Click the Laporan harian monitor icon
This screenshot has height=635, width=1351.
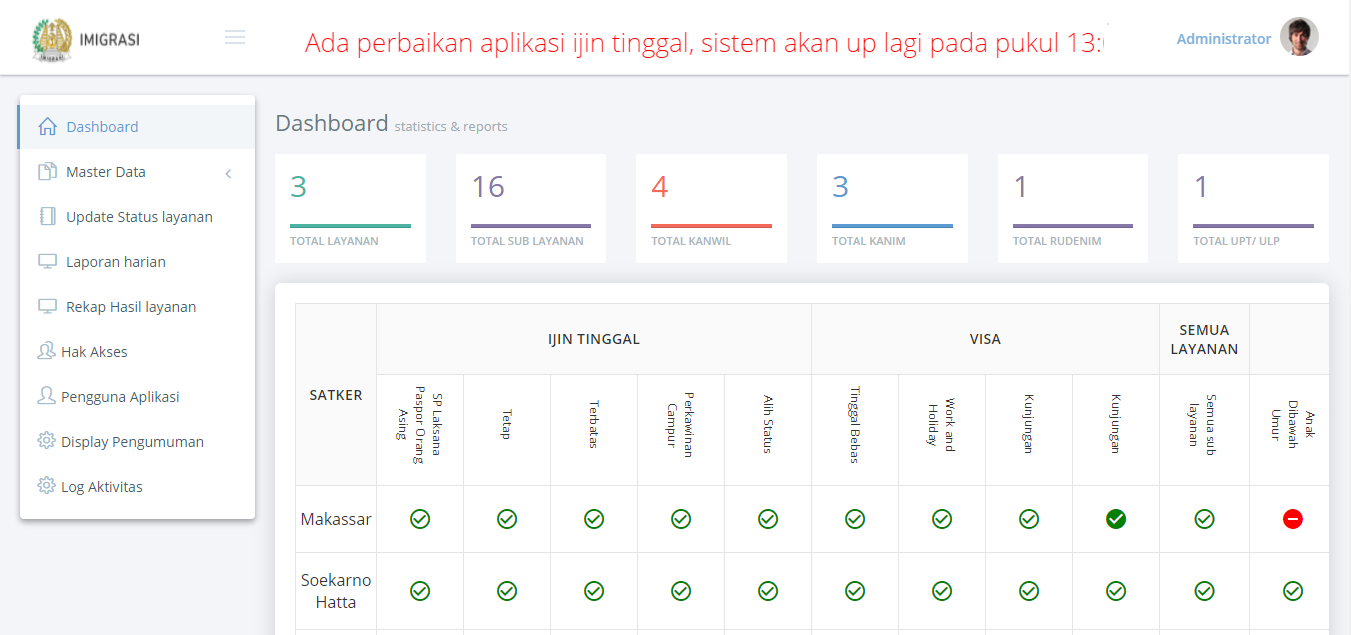[47, 262]
